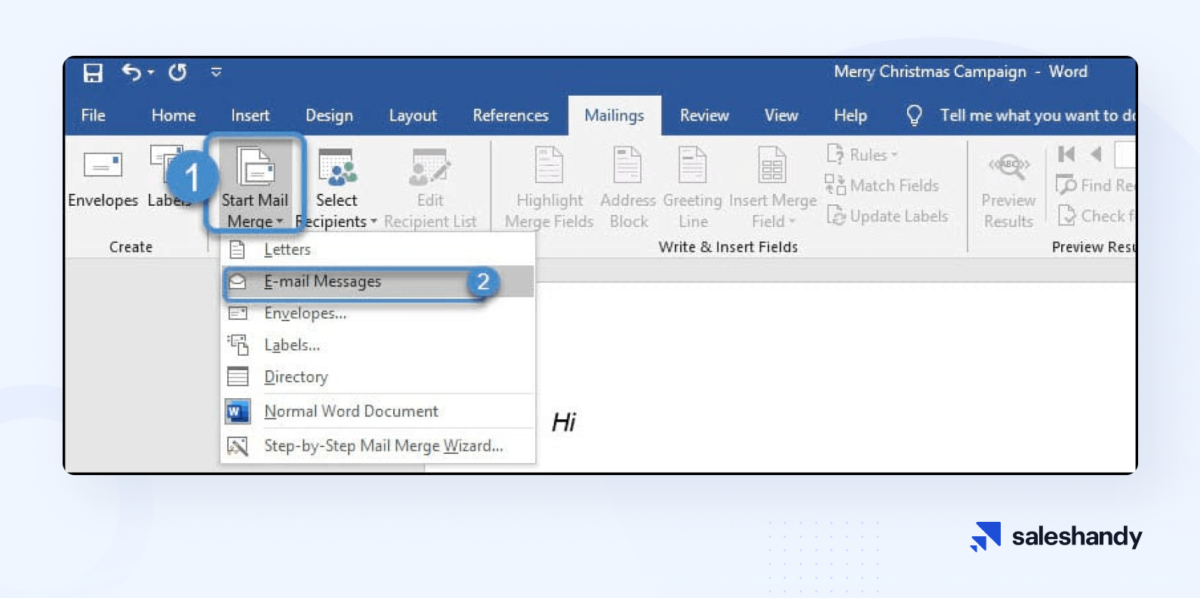Image resolution: width=1200 pixels, height=598 pixels.
Task: Open the Help tab
Action: [x=850, y=116]
